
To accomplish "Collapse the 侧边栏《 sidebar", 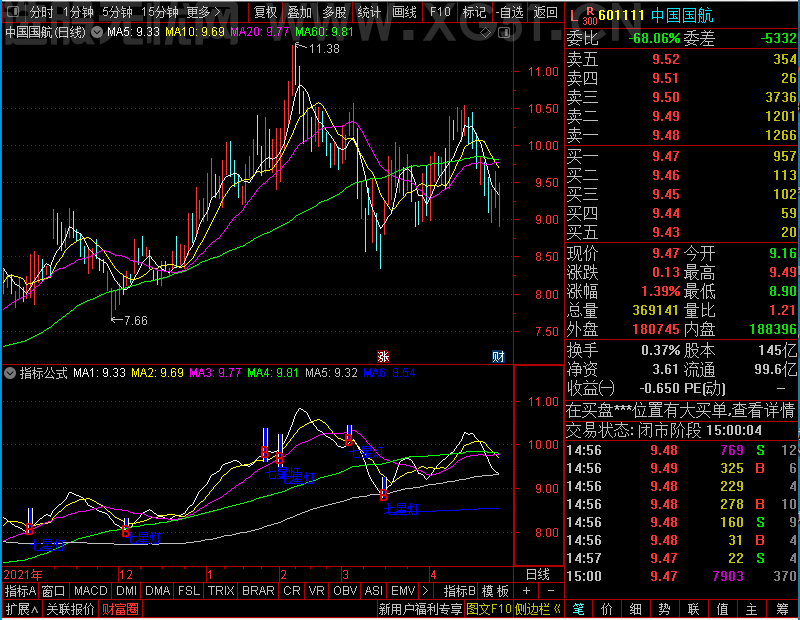I will tap(538, 609).
